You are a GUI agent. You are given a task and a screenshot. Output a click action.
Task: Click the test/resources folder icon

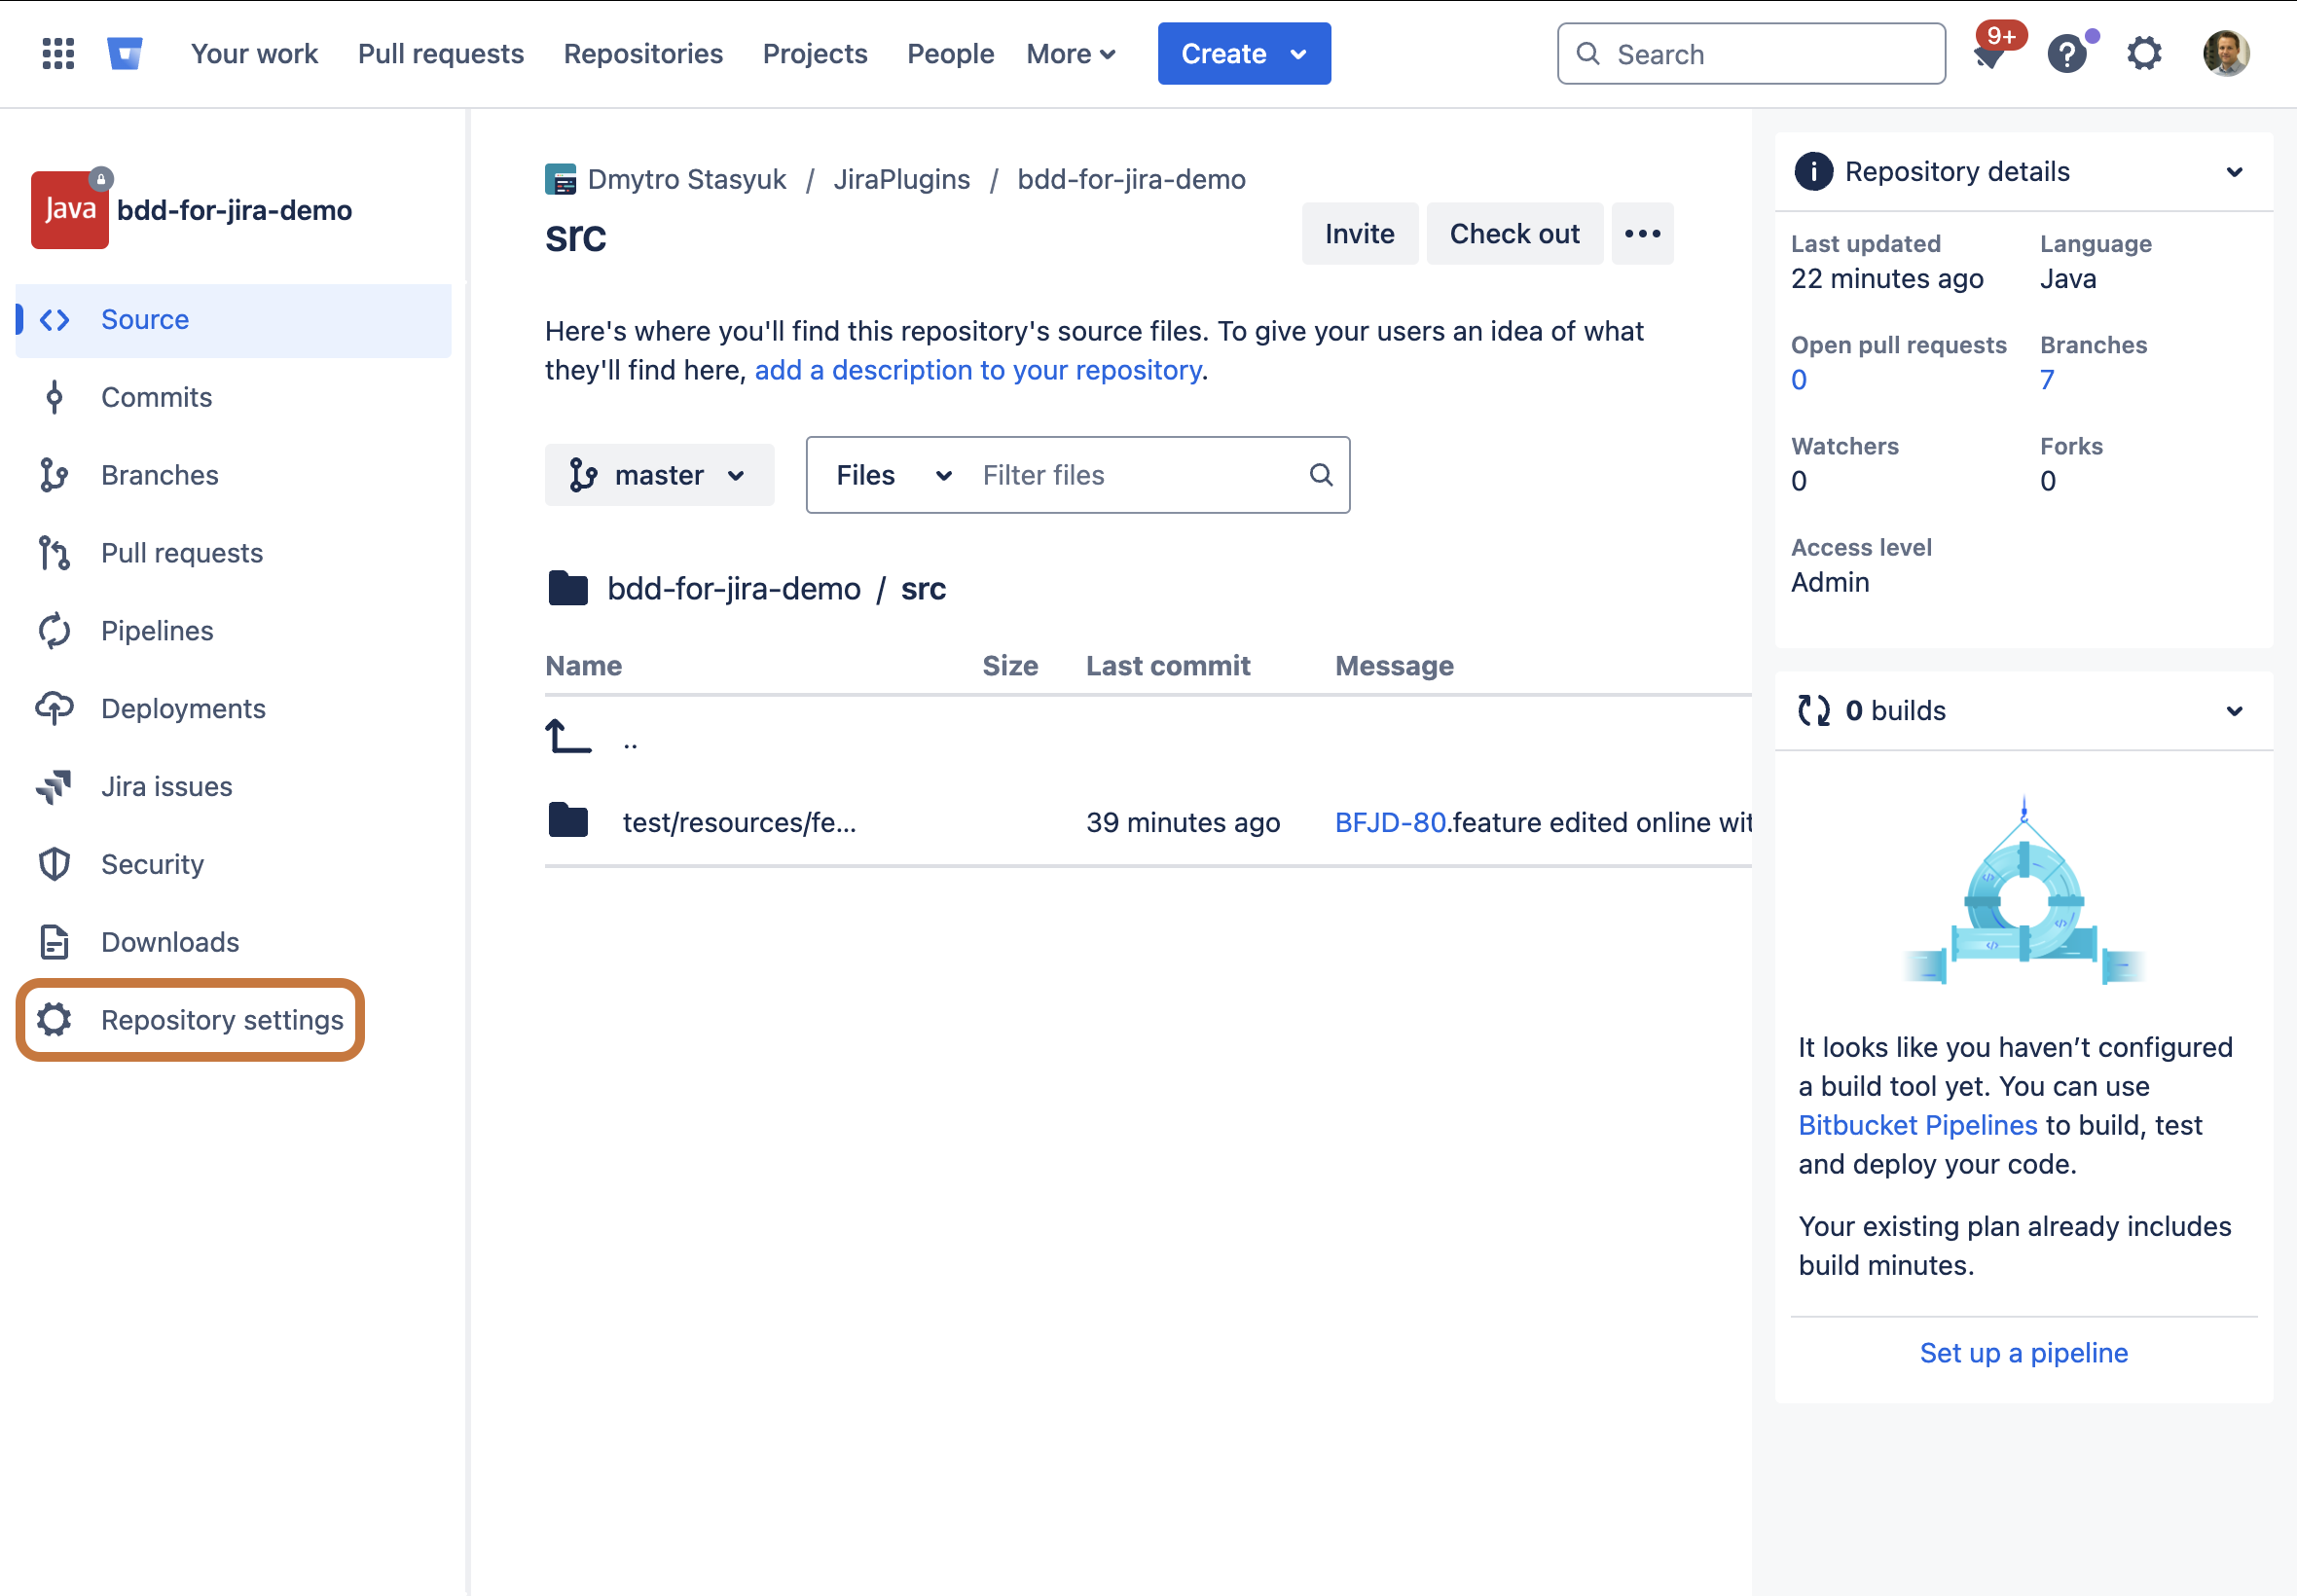click(568, 820)
